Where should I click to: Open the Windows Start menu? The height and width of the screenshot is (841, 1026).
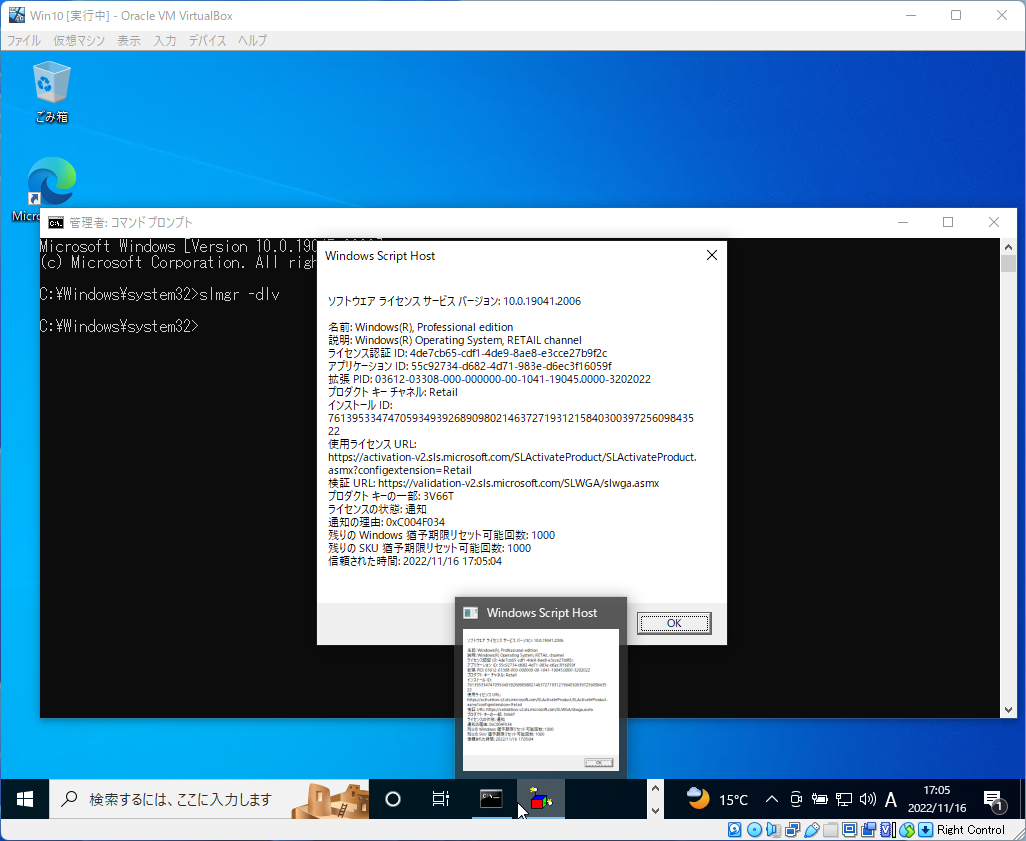25,799
